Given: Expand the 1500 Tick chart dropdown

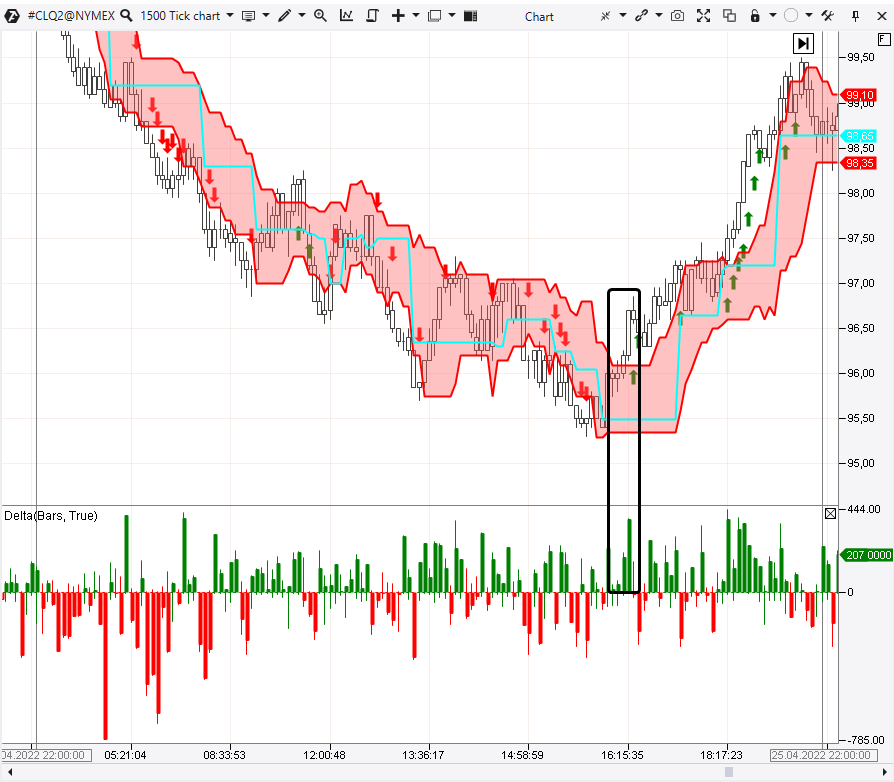Looking at the screenshot, I should pyautogui.click(x=231, y=16).
